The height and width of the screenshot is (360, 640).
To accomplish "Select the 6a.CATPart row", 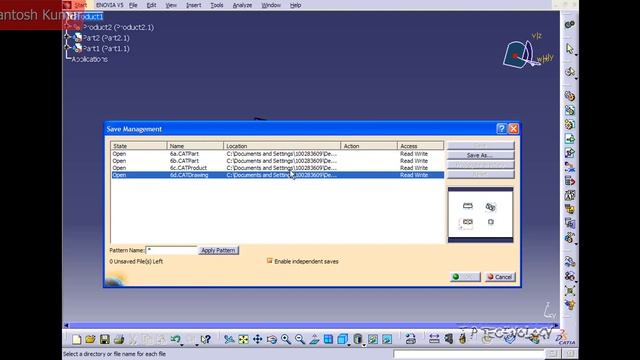I will tap(278, 154).
